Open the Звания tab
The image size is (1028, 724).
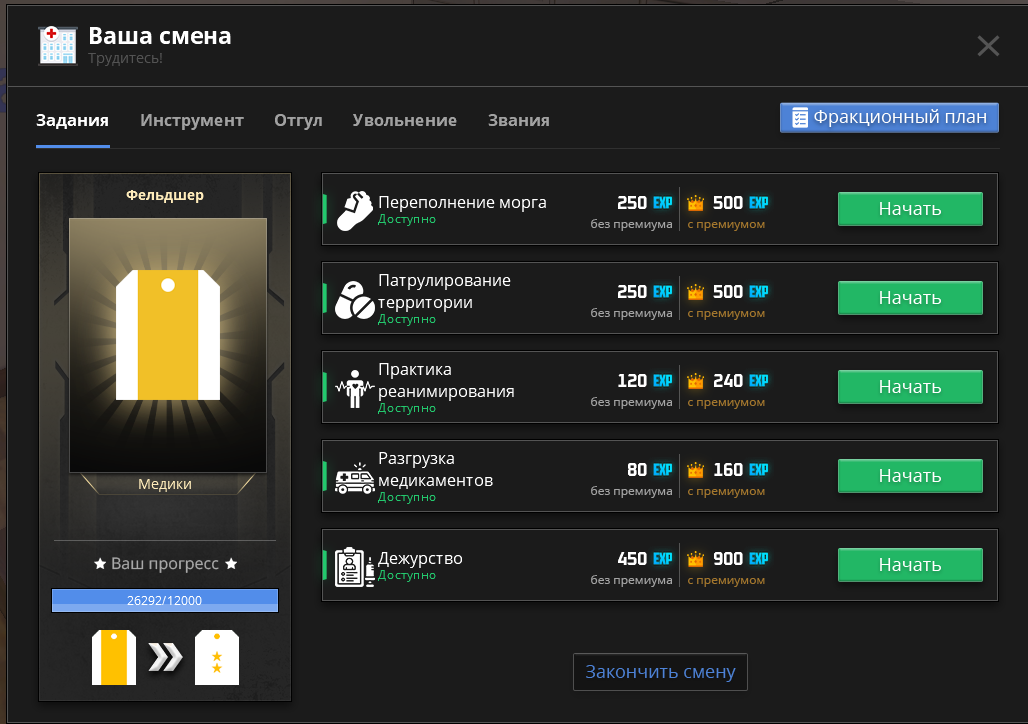pos(519,121)
